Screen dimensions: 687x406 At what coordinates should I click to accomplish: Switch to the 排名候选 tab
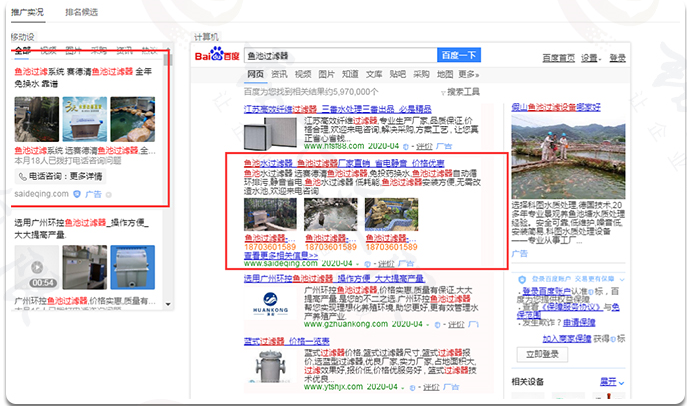coord(81,12)
